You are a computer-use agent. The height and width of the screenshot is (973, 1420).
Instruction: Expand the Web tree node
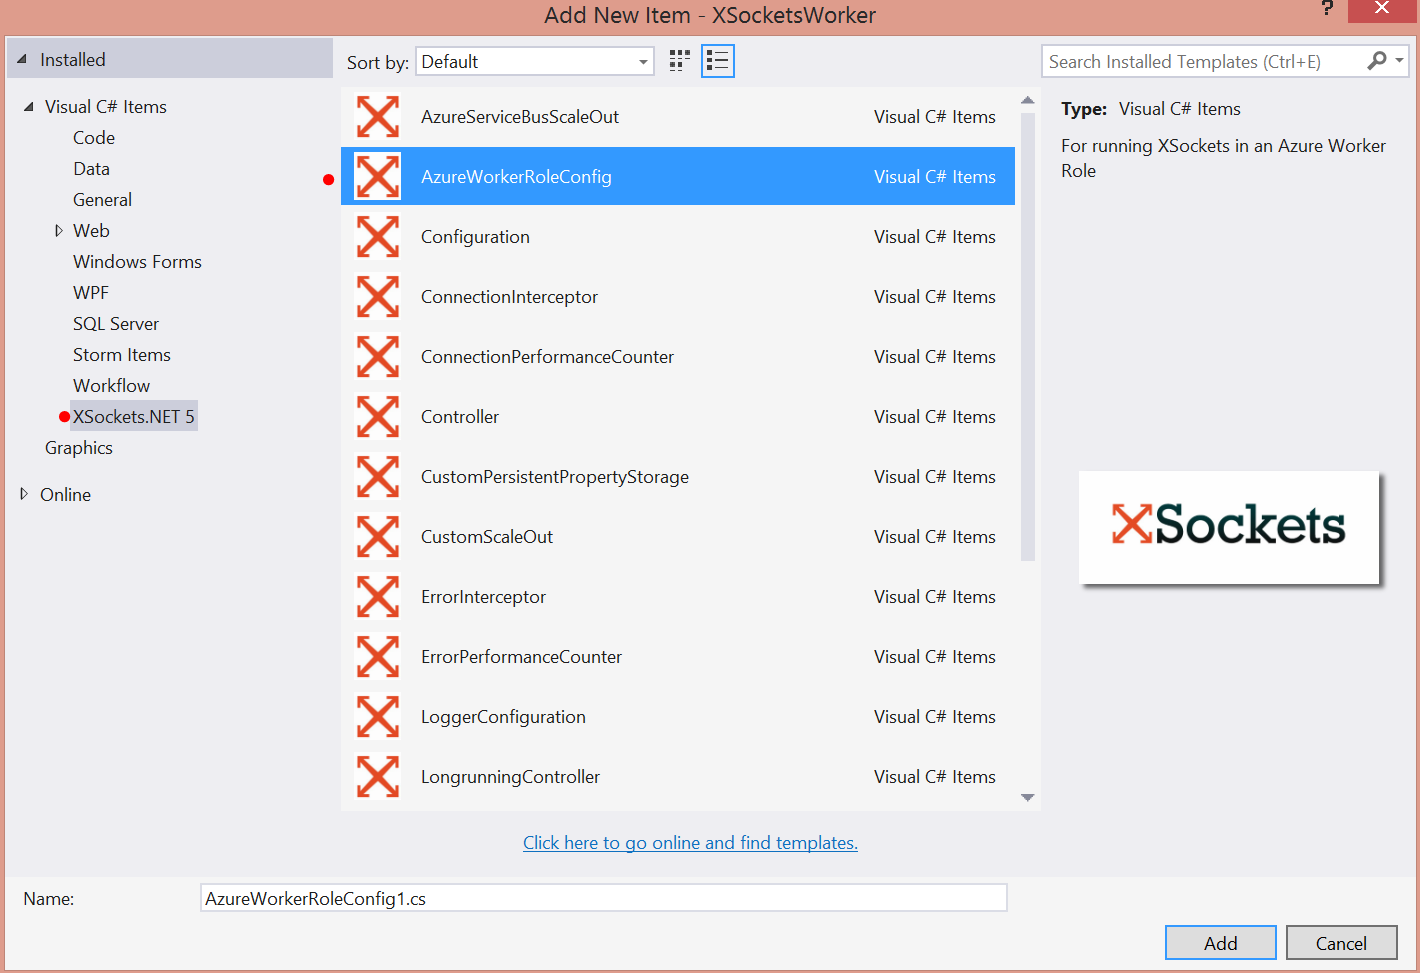click(x=58, y=231)
